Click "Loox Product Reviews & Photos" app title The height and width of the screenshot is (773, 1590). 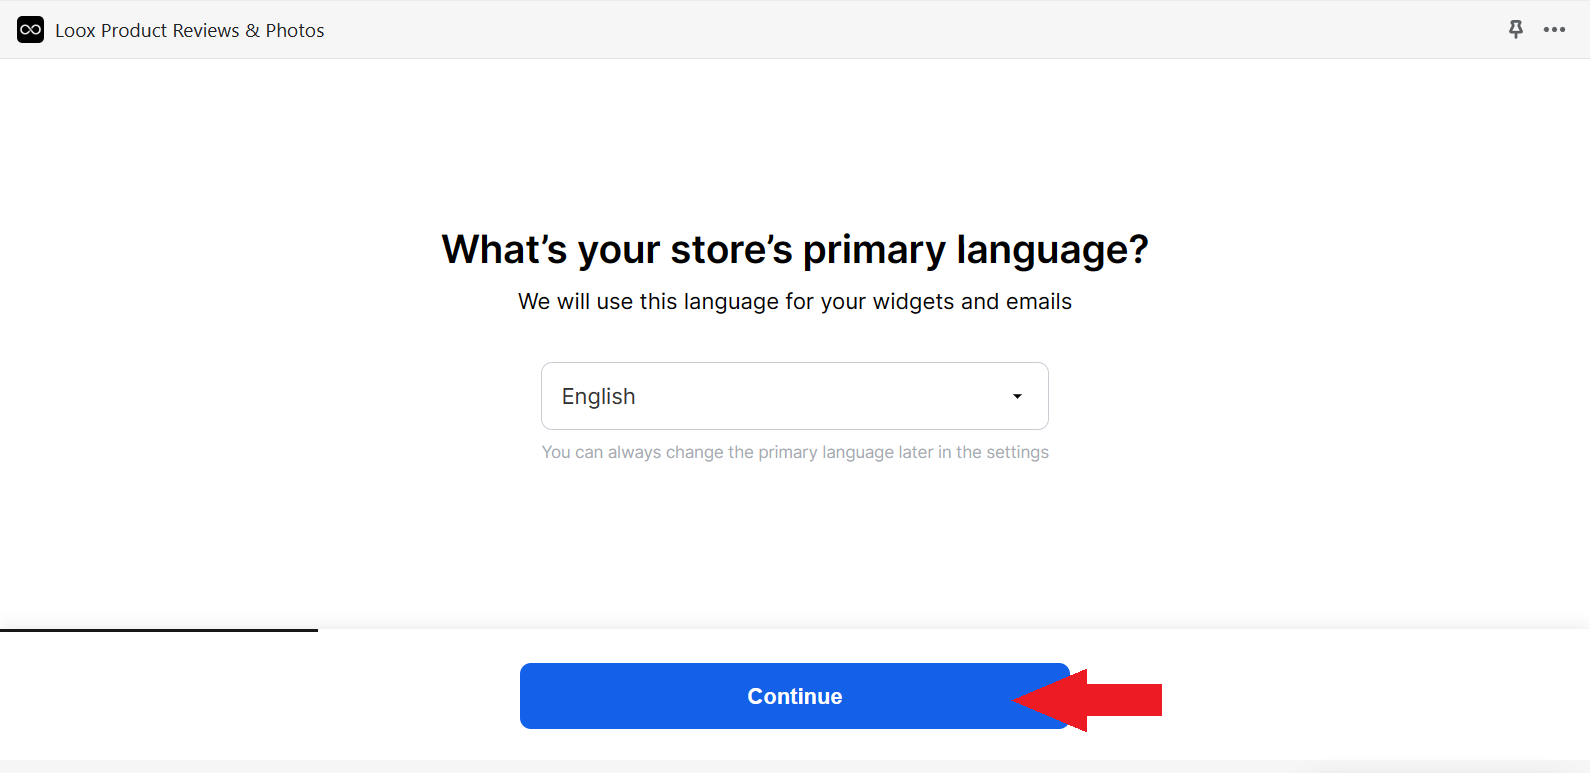[190, 31]
